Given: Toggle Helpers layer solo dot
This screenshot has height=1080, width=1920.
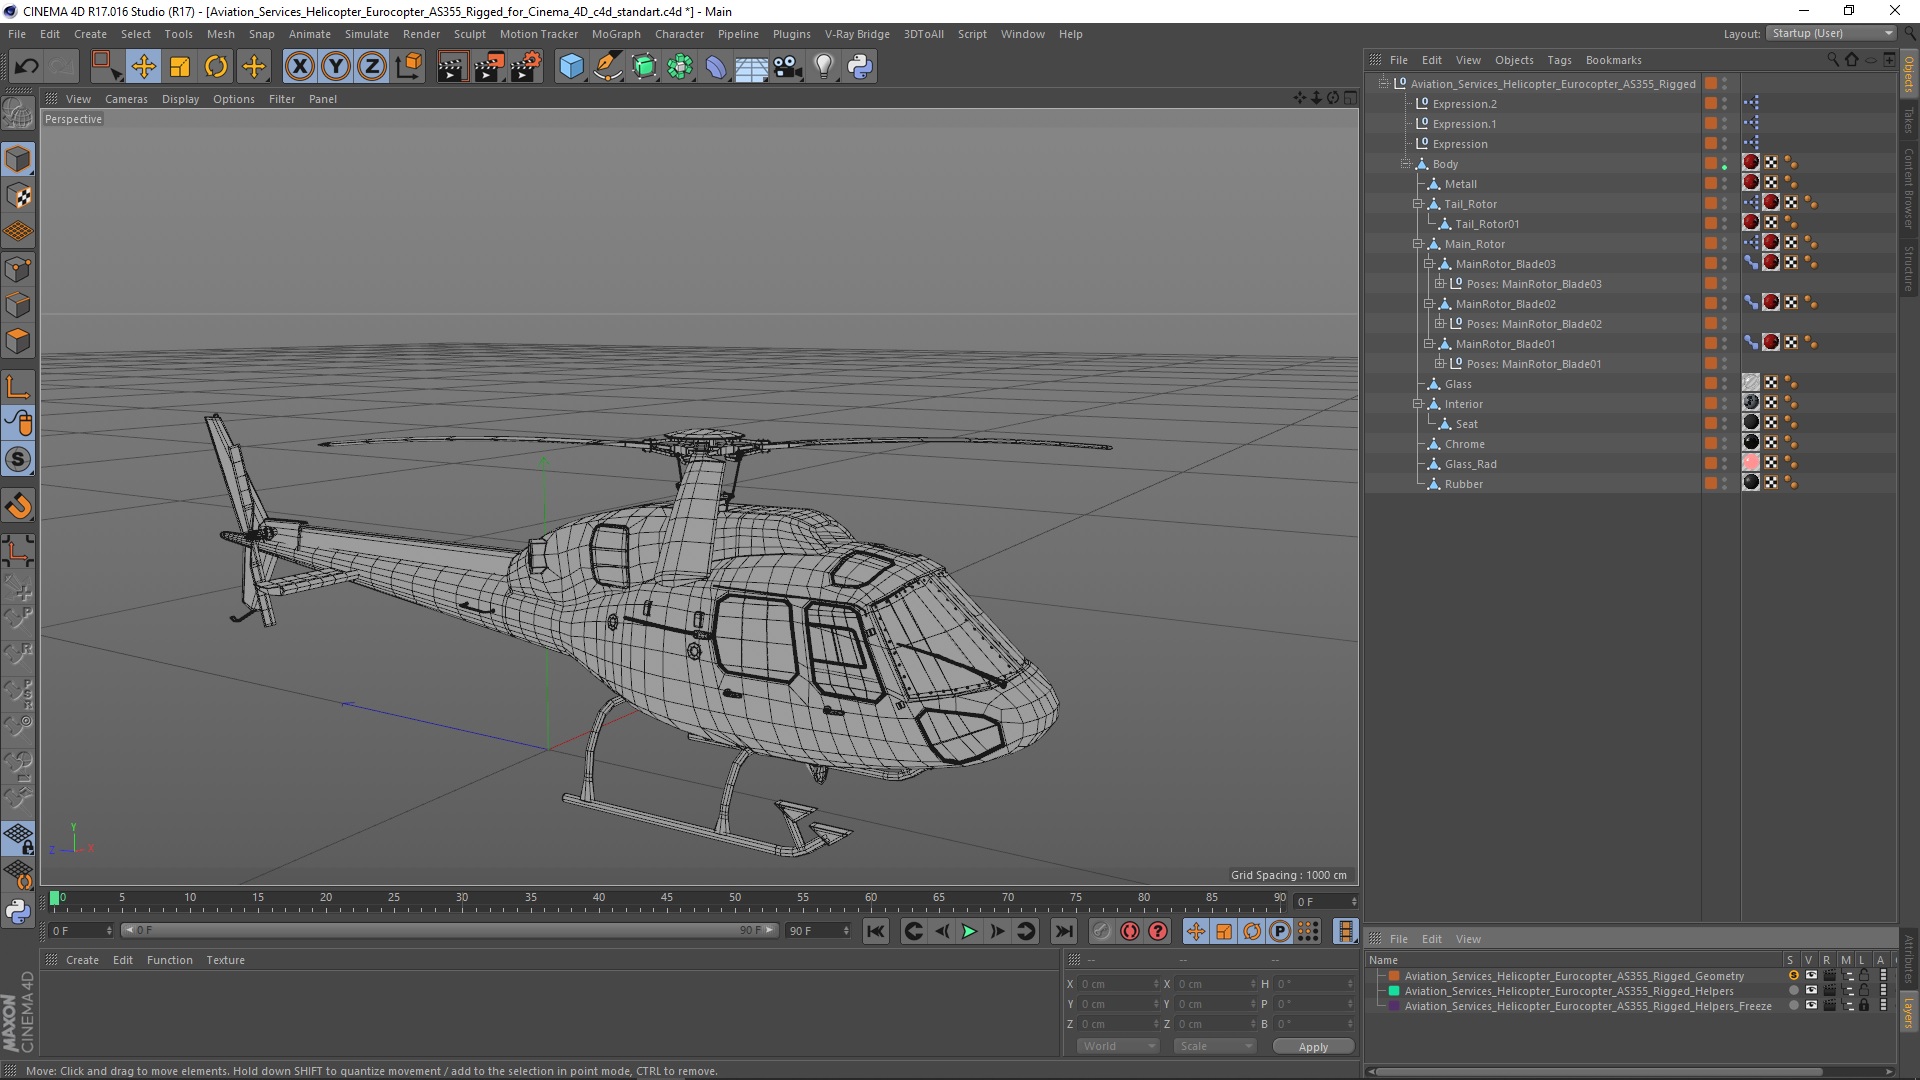Looking at the screenshot, I should tap(1793, 991).
